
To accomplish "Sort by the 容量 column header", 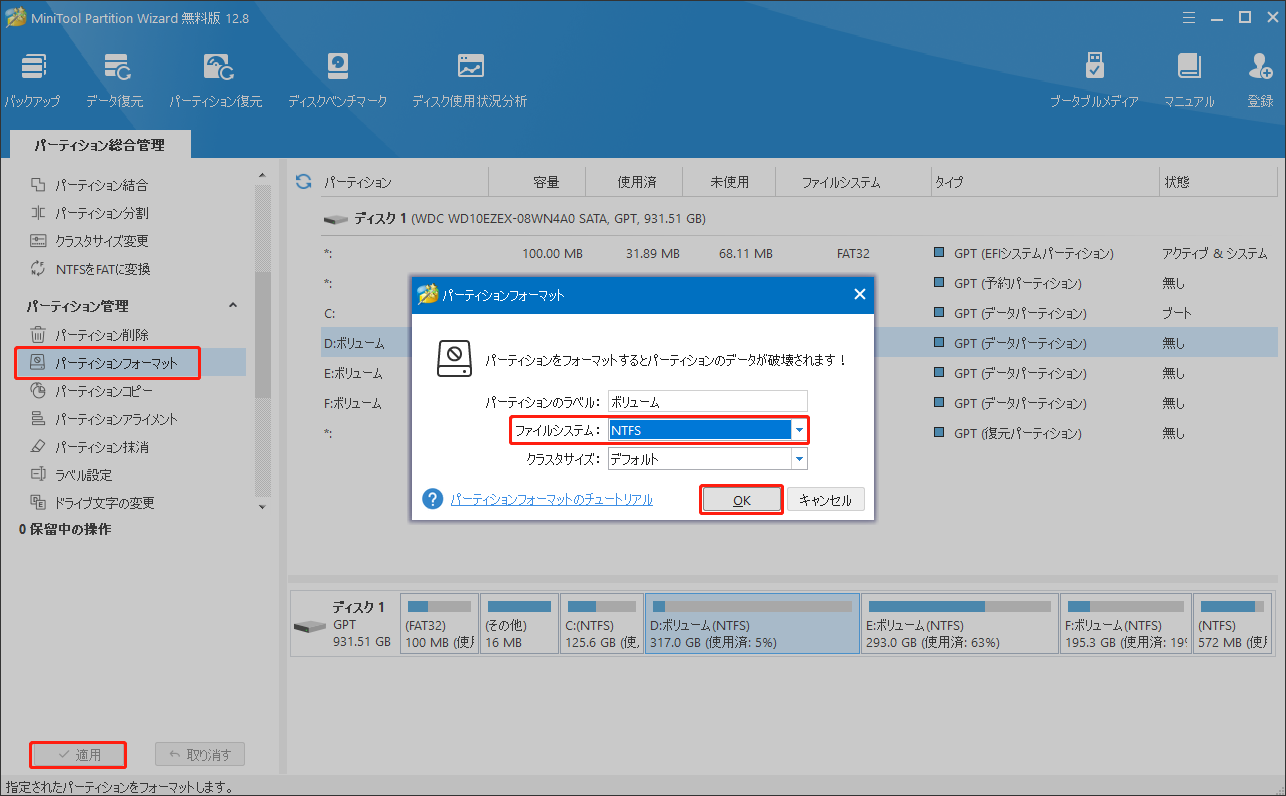I will tap(546, 182).
